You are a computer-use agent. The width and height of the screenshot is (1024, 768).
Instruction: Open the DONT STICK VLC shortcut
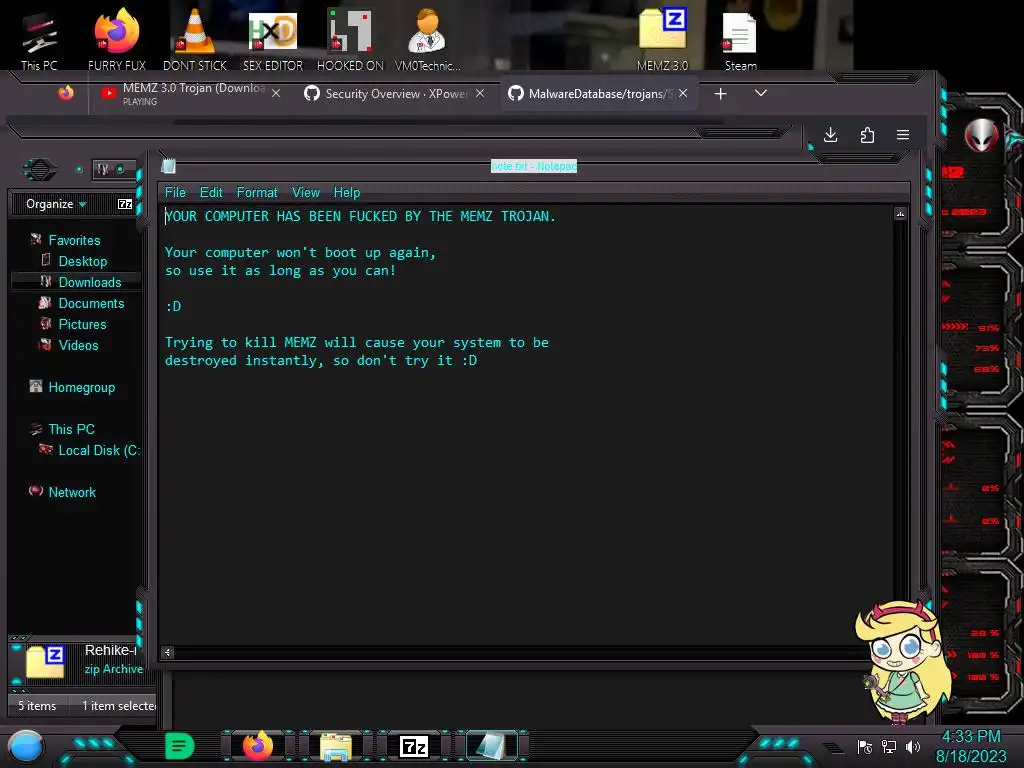195,37
